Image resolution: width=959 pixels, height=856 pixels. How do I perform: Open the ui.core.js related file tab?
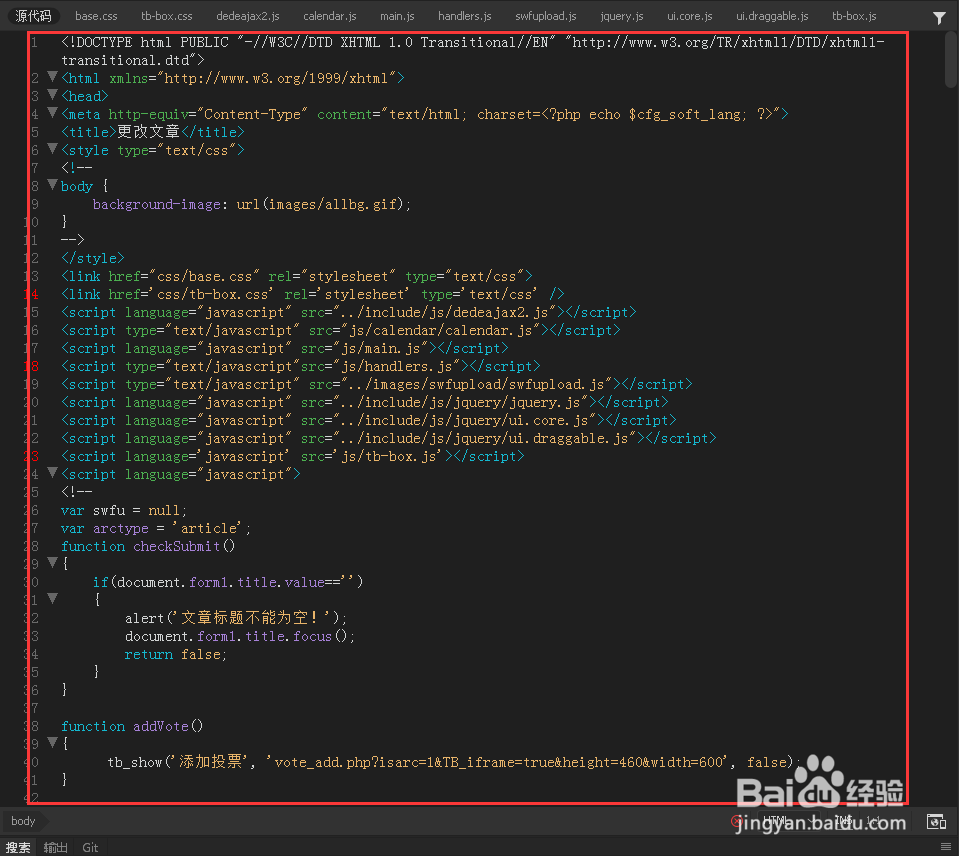click(689, 17)
